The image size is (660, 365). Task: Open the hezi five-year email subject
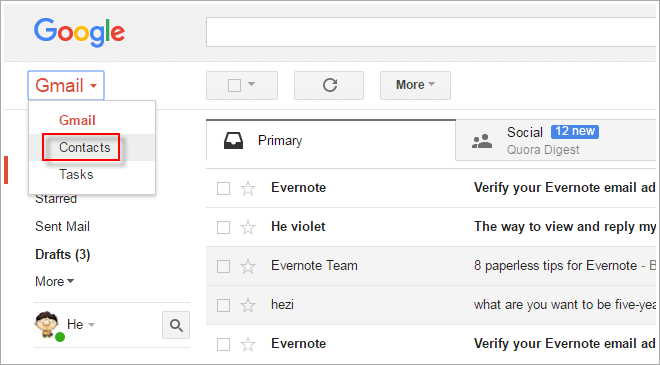click(565, 305)
